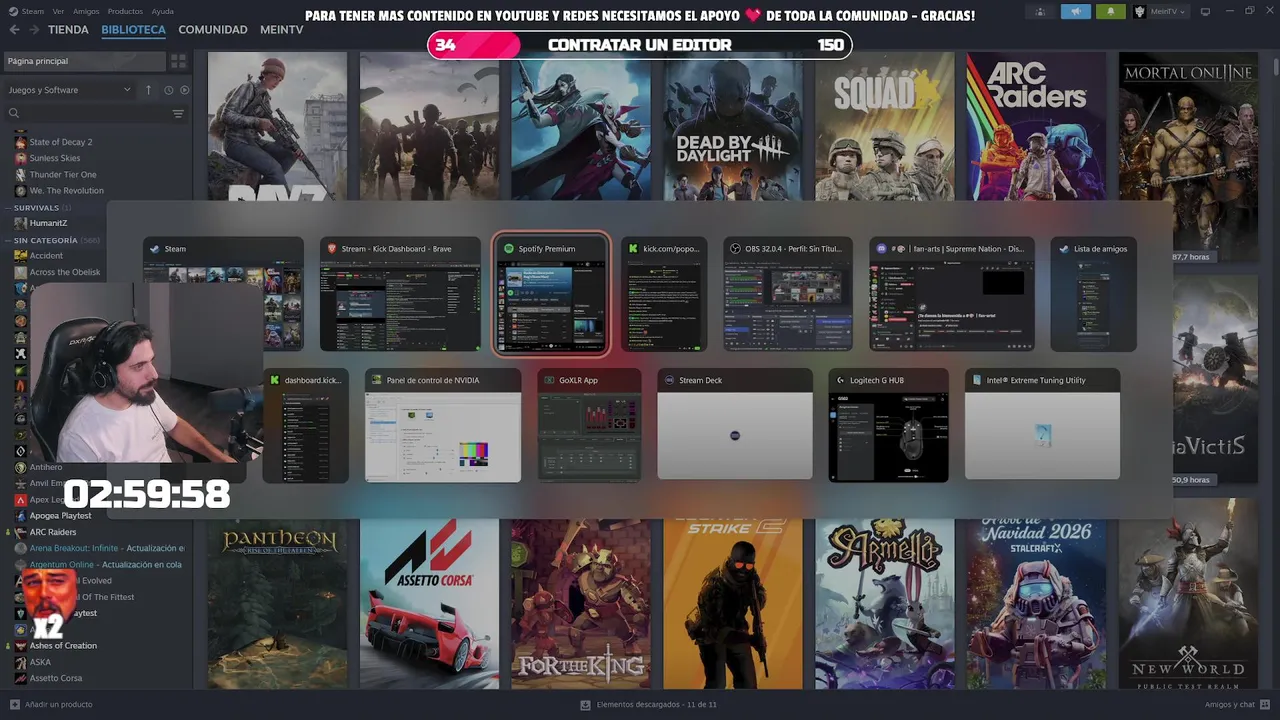Screen dimensions: 1280x720
Task: Open the Ayuda menu
Action: click(x=162, y=11)
